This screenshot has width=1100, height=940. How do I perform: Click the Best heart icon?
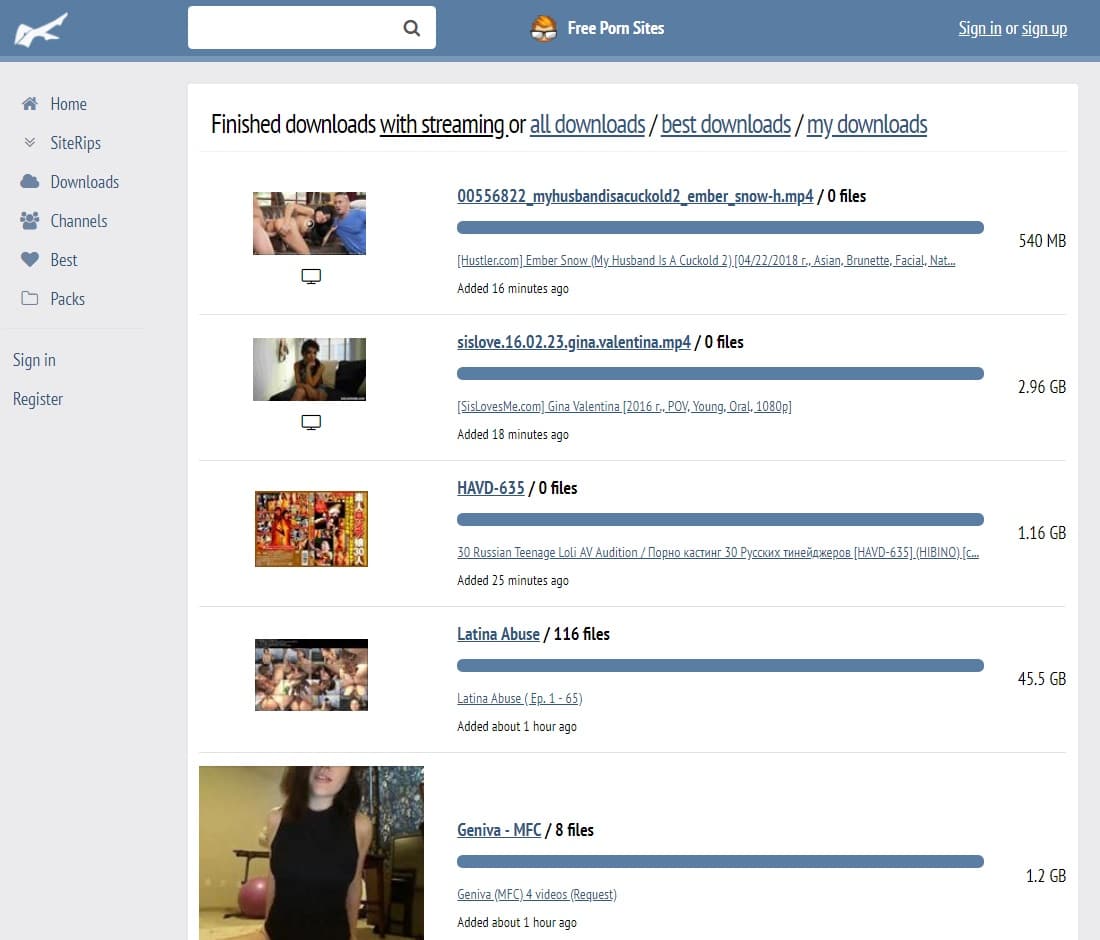pos(30,260)
